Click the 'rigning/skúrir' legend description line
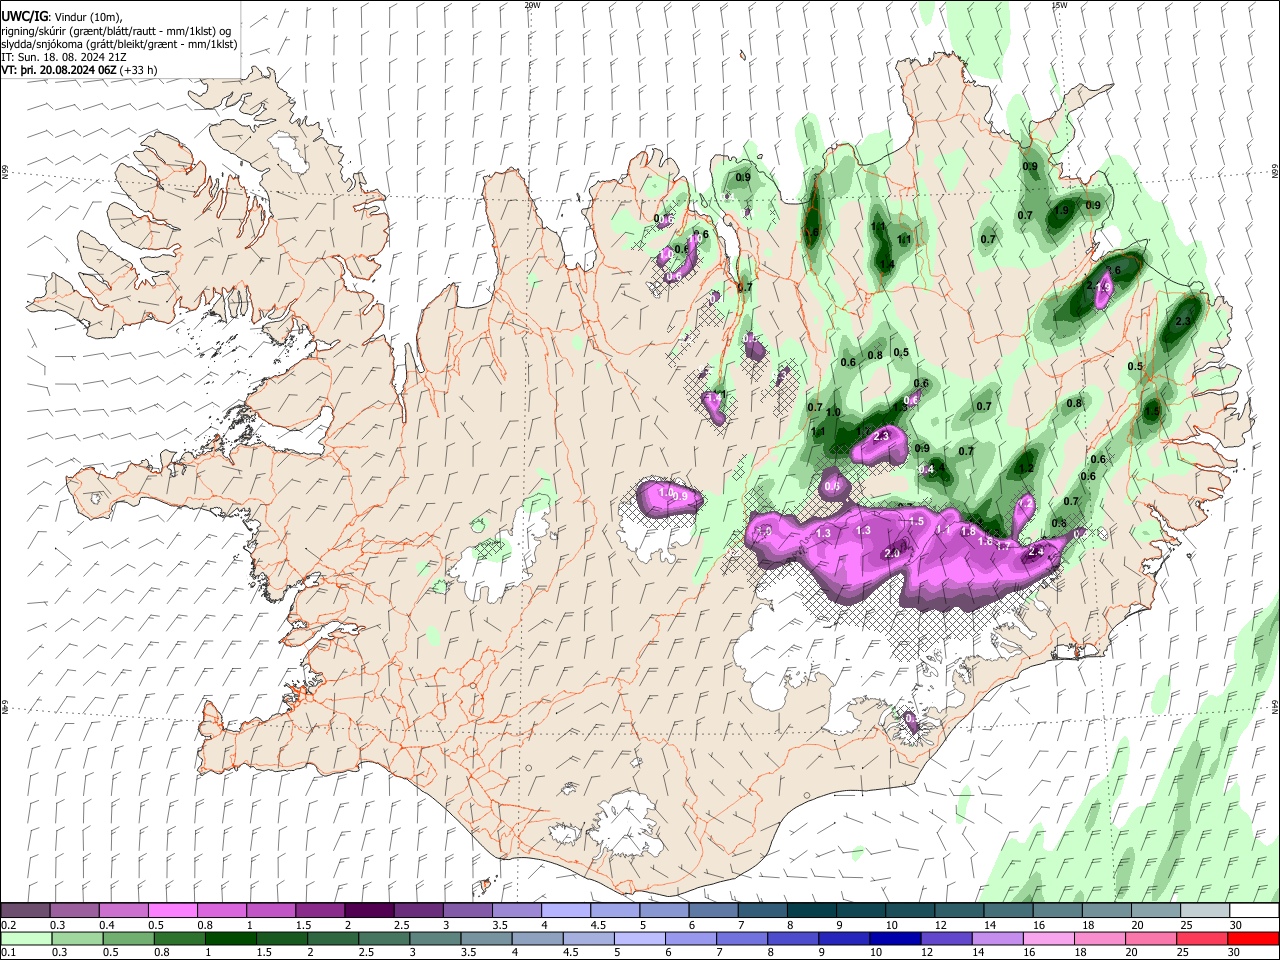The width and height of the screenshot is (1280, 960). [116, 31]
